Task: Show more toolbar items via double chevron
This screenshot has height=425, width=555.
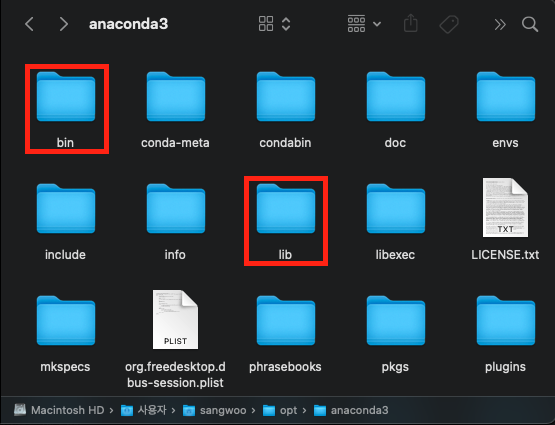Action: click(x=500, y=24)
